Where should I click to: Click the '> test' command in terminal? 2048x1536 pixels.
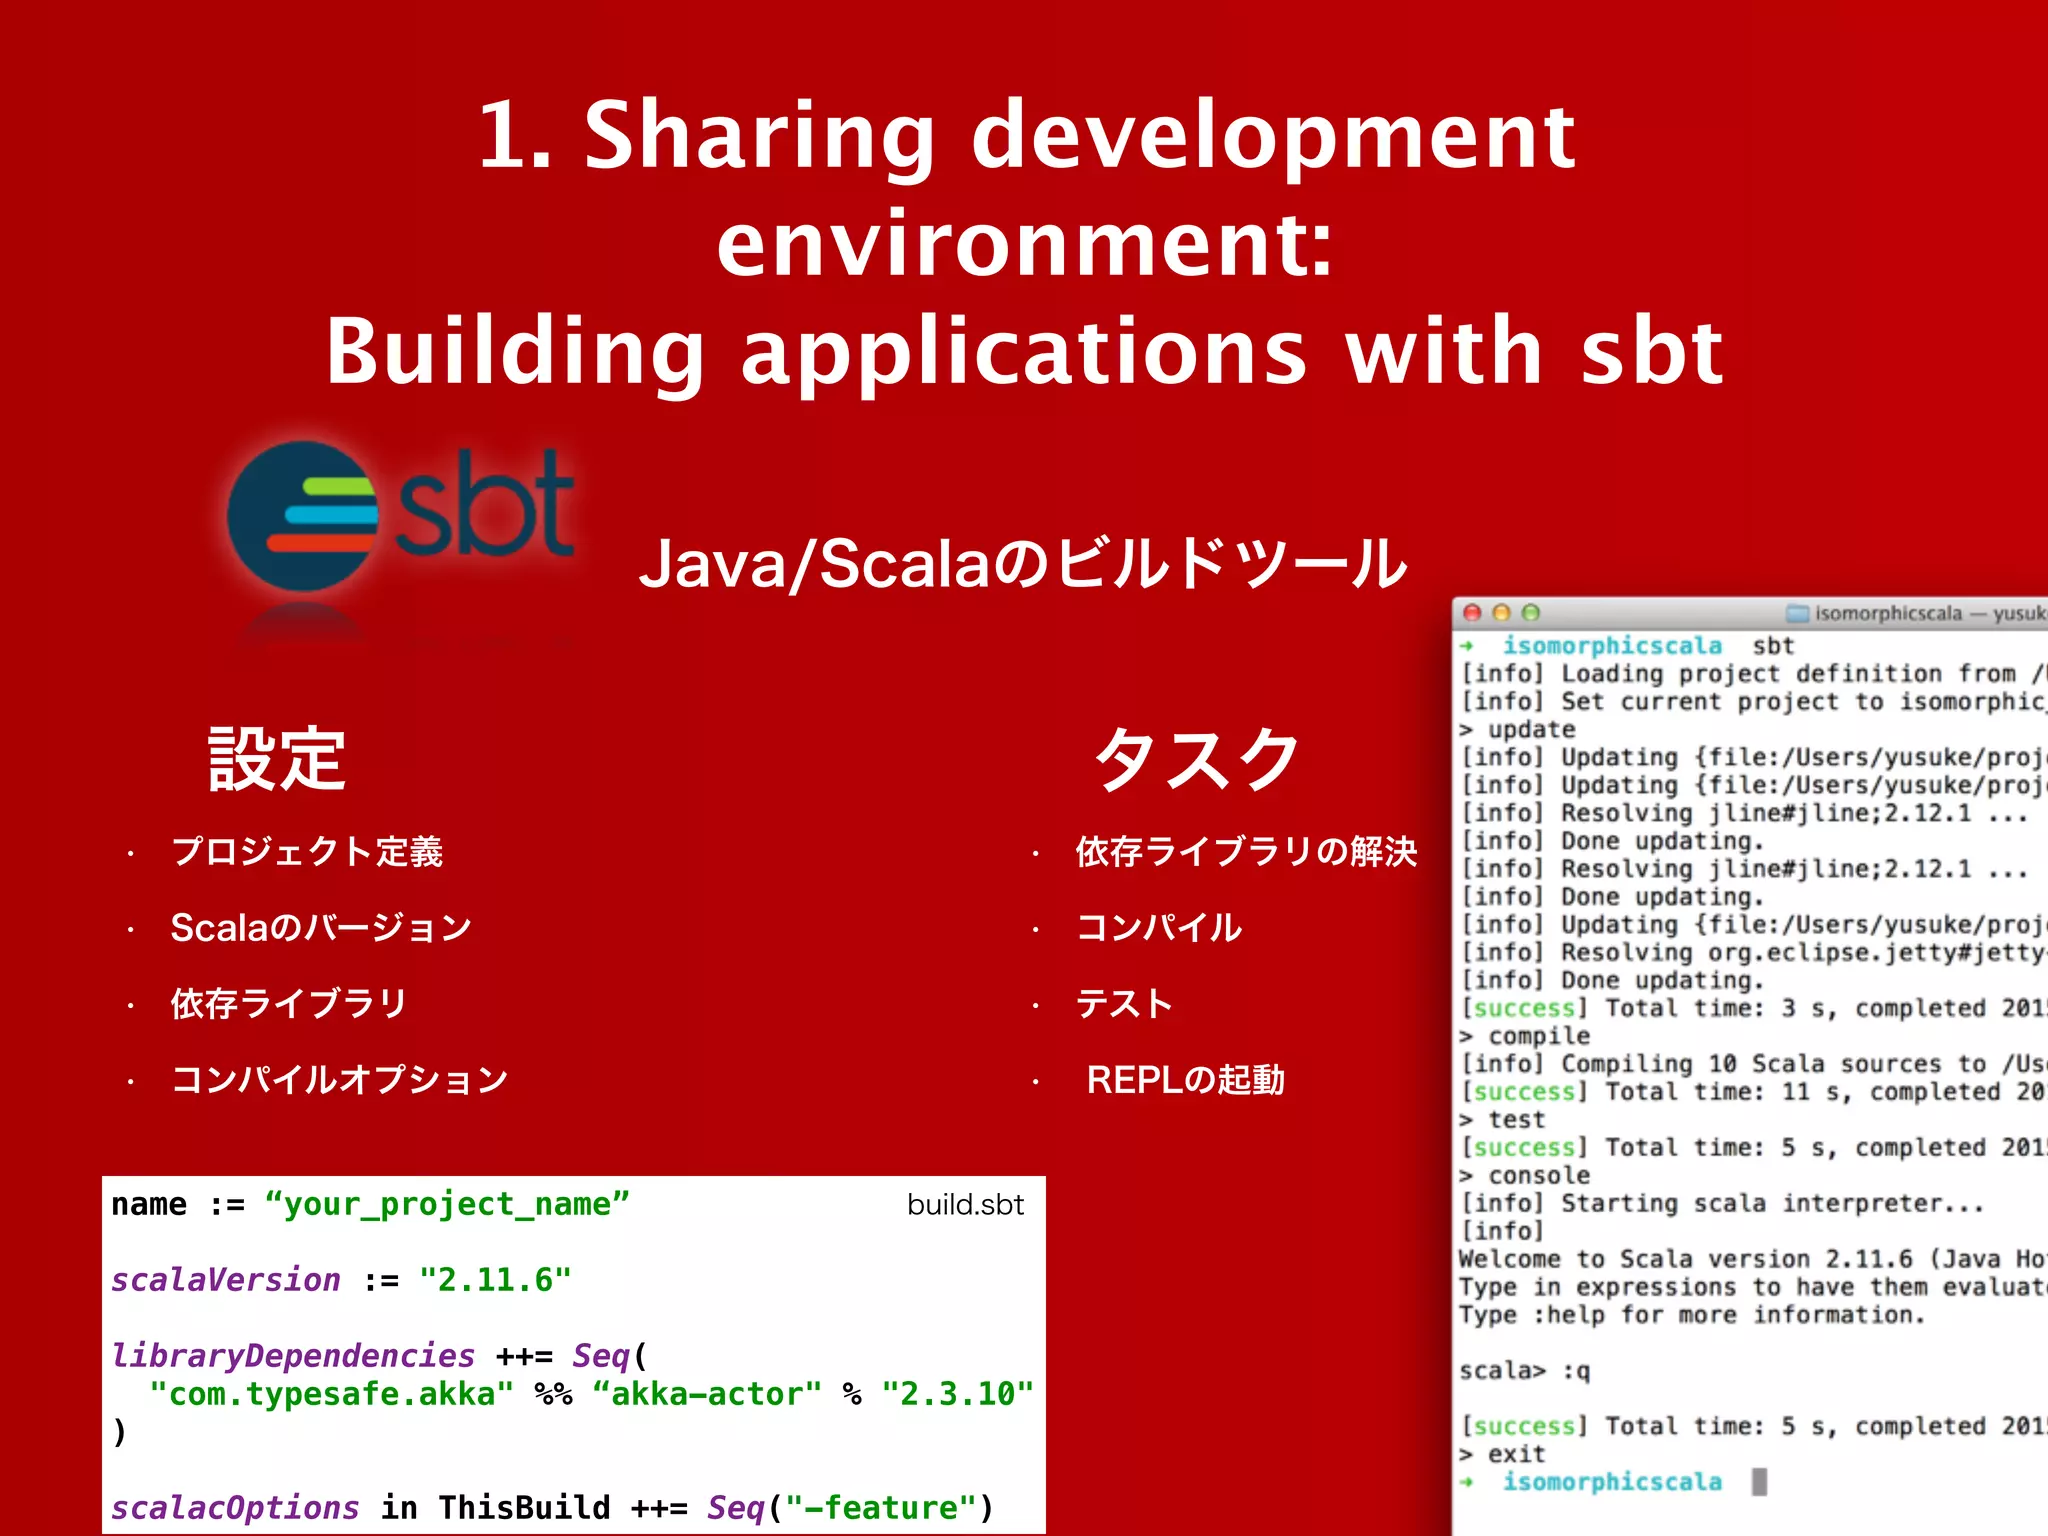click(x=1502, y=1120)
